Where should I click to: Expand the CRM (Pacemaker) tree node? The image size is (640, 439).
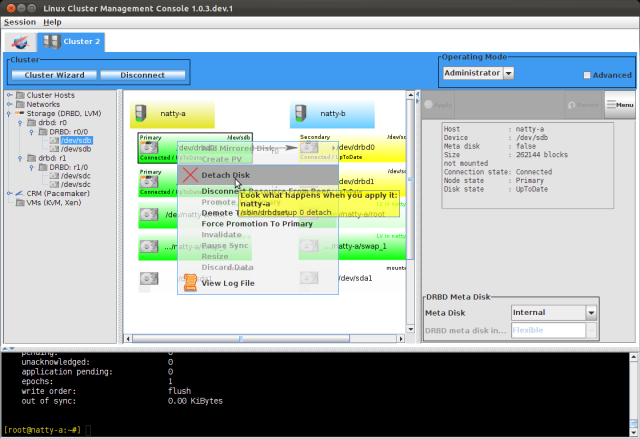pyautogui.click(x=10, y=193)
